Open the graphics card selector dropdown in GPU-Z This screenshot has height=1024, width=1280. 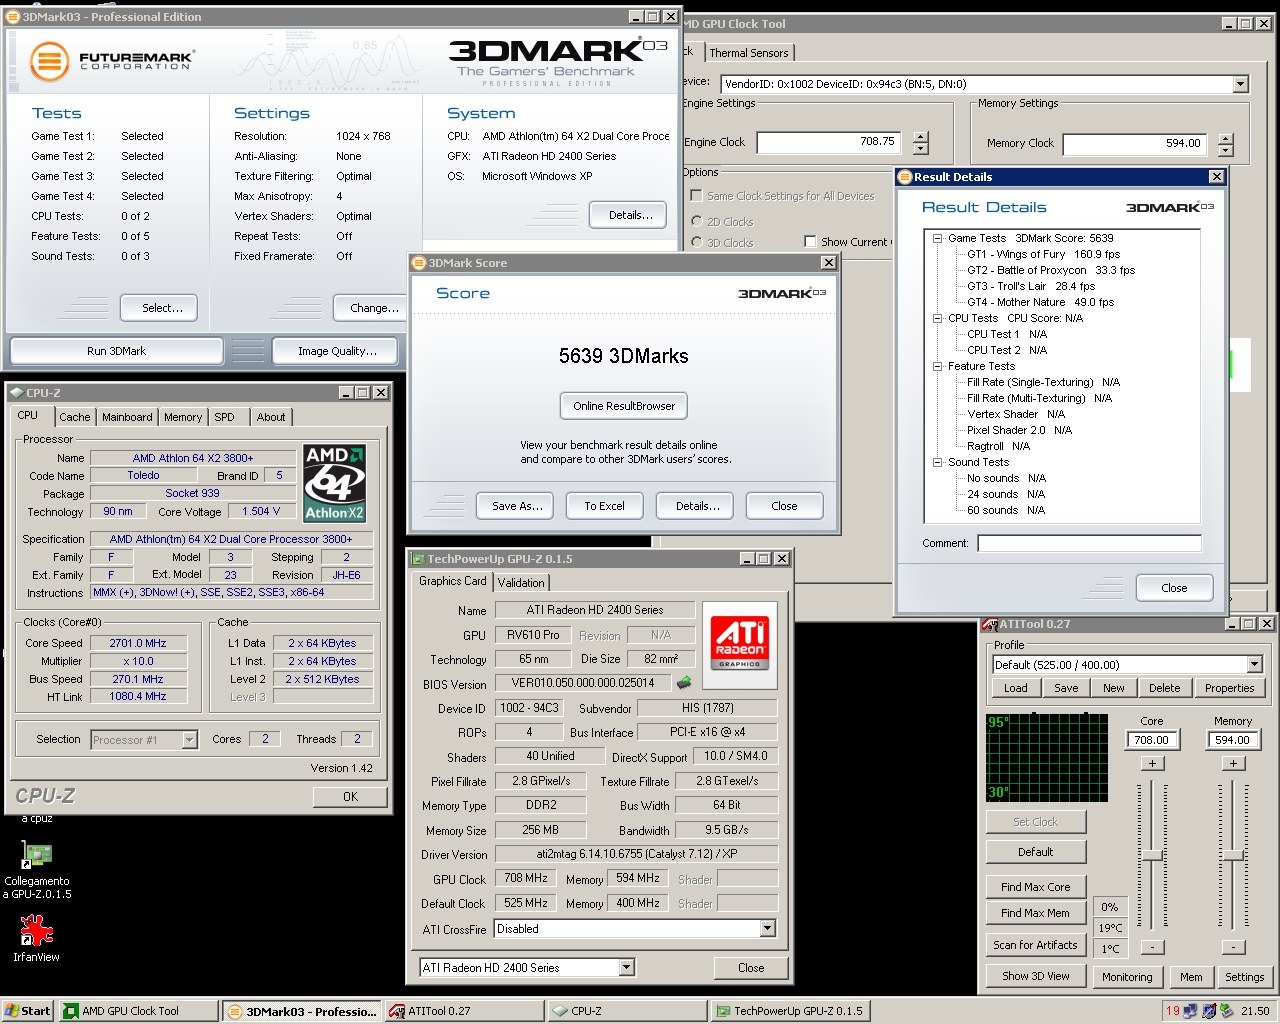(x=626, y=967)
